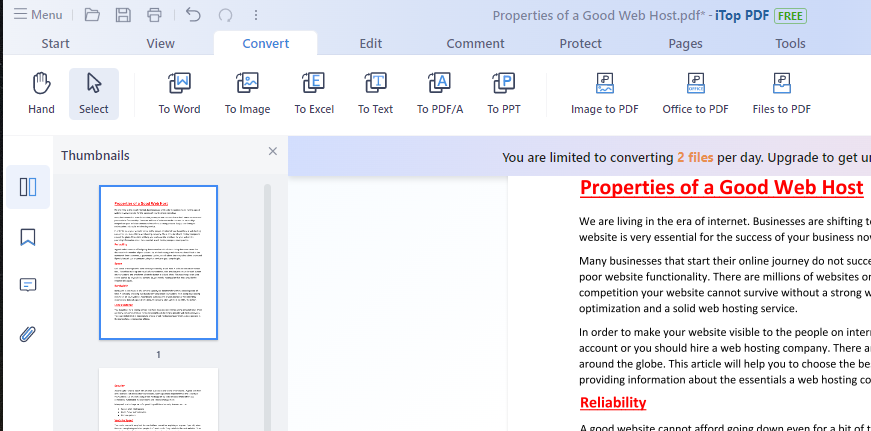Click the 'Thumbnails' panel title
871x431 pixels.
pyautogui.click(x=96, y=156)
